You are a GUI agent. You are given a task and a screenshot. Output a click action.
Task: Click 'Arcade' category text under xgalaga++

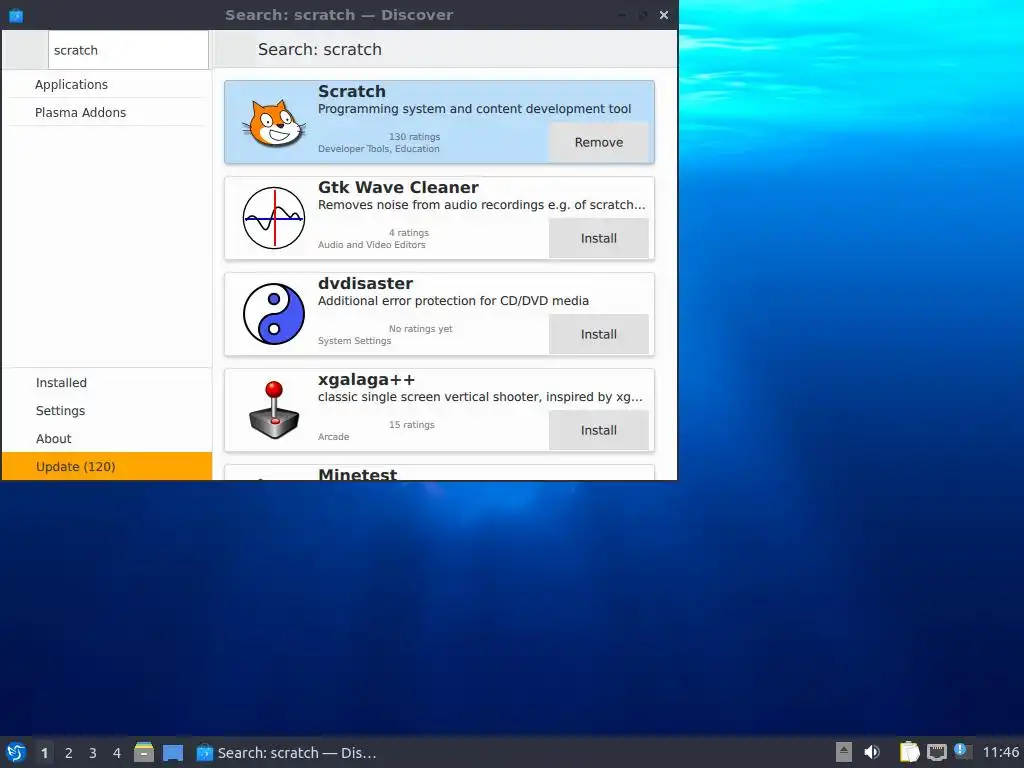tap(334, 437)
